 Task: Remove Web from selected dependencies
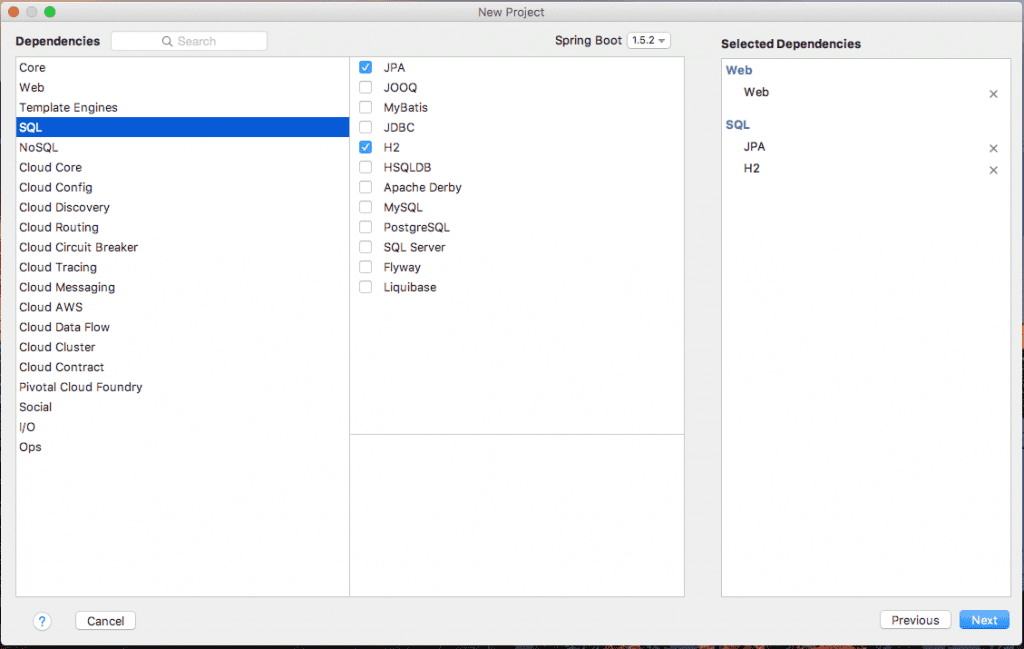click(x=993, y=94)
